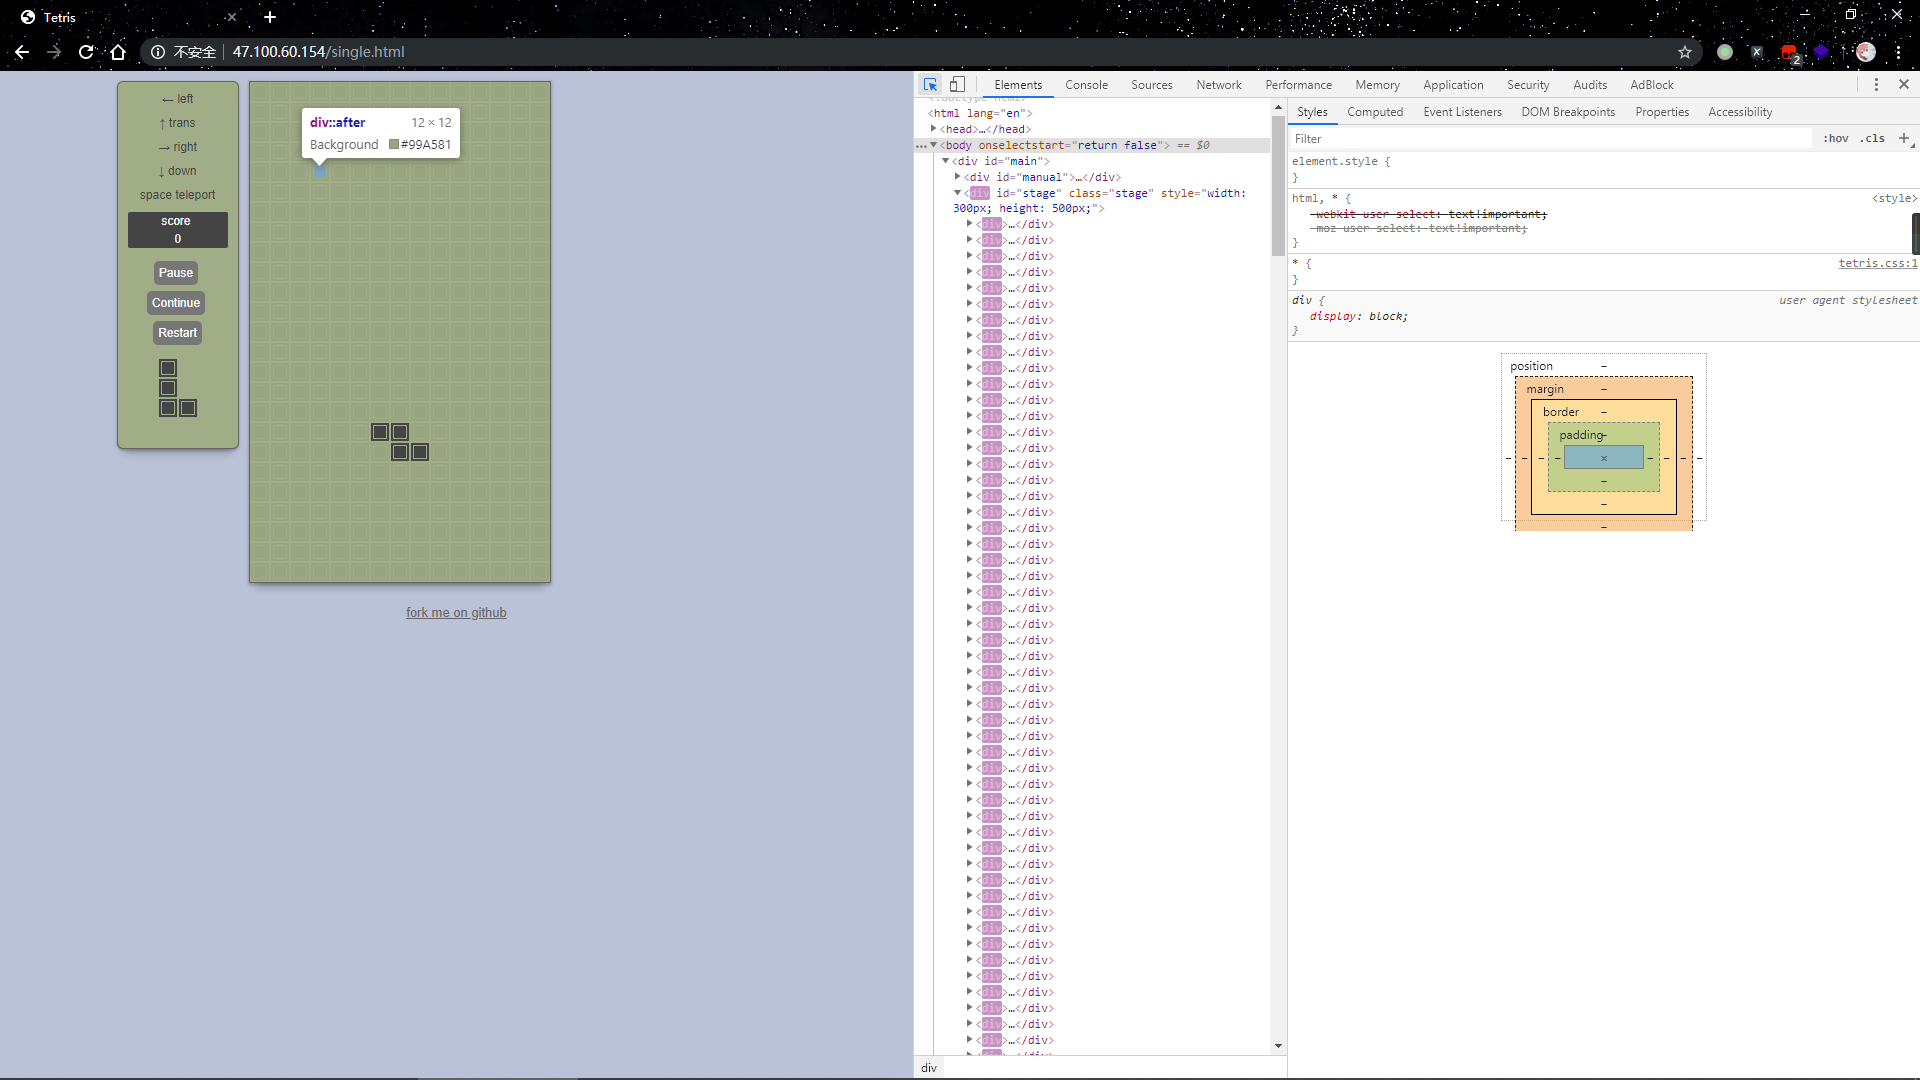Toggle the :hov element state panel

(1835, 139)
